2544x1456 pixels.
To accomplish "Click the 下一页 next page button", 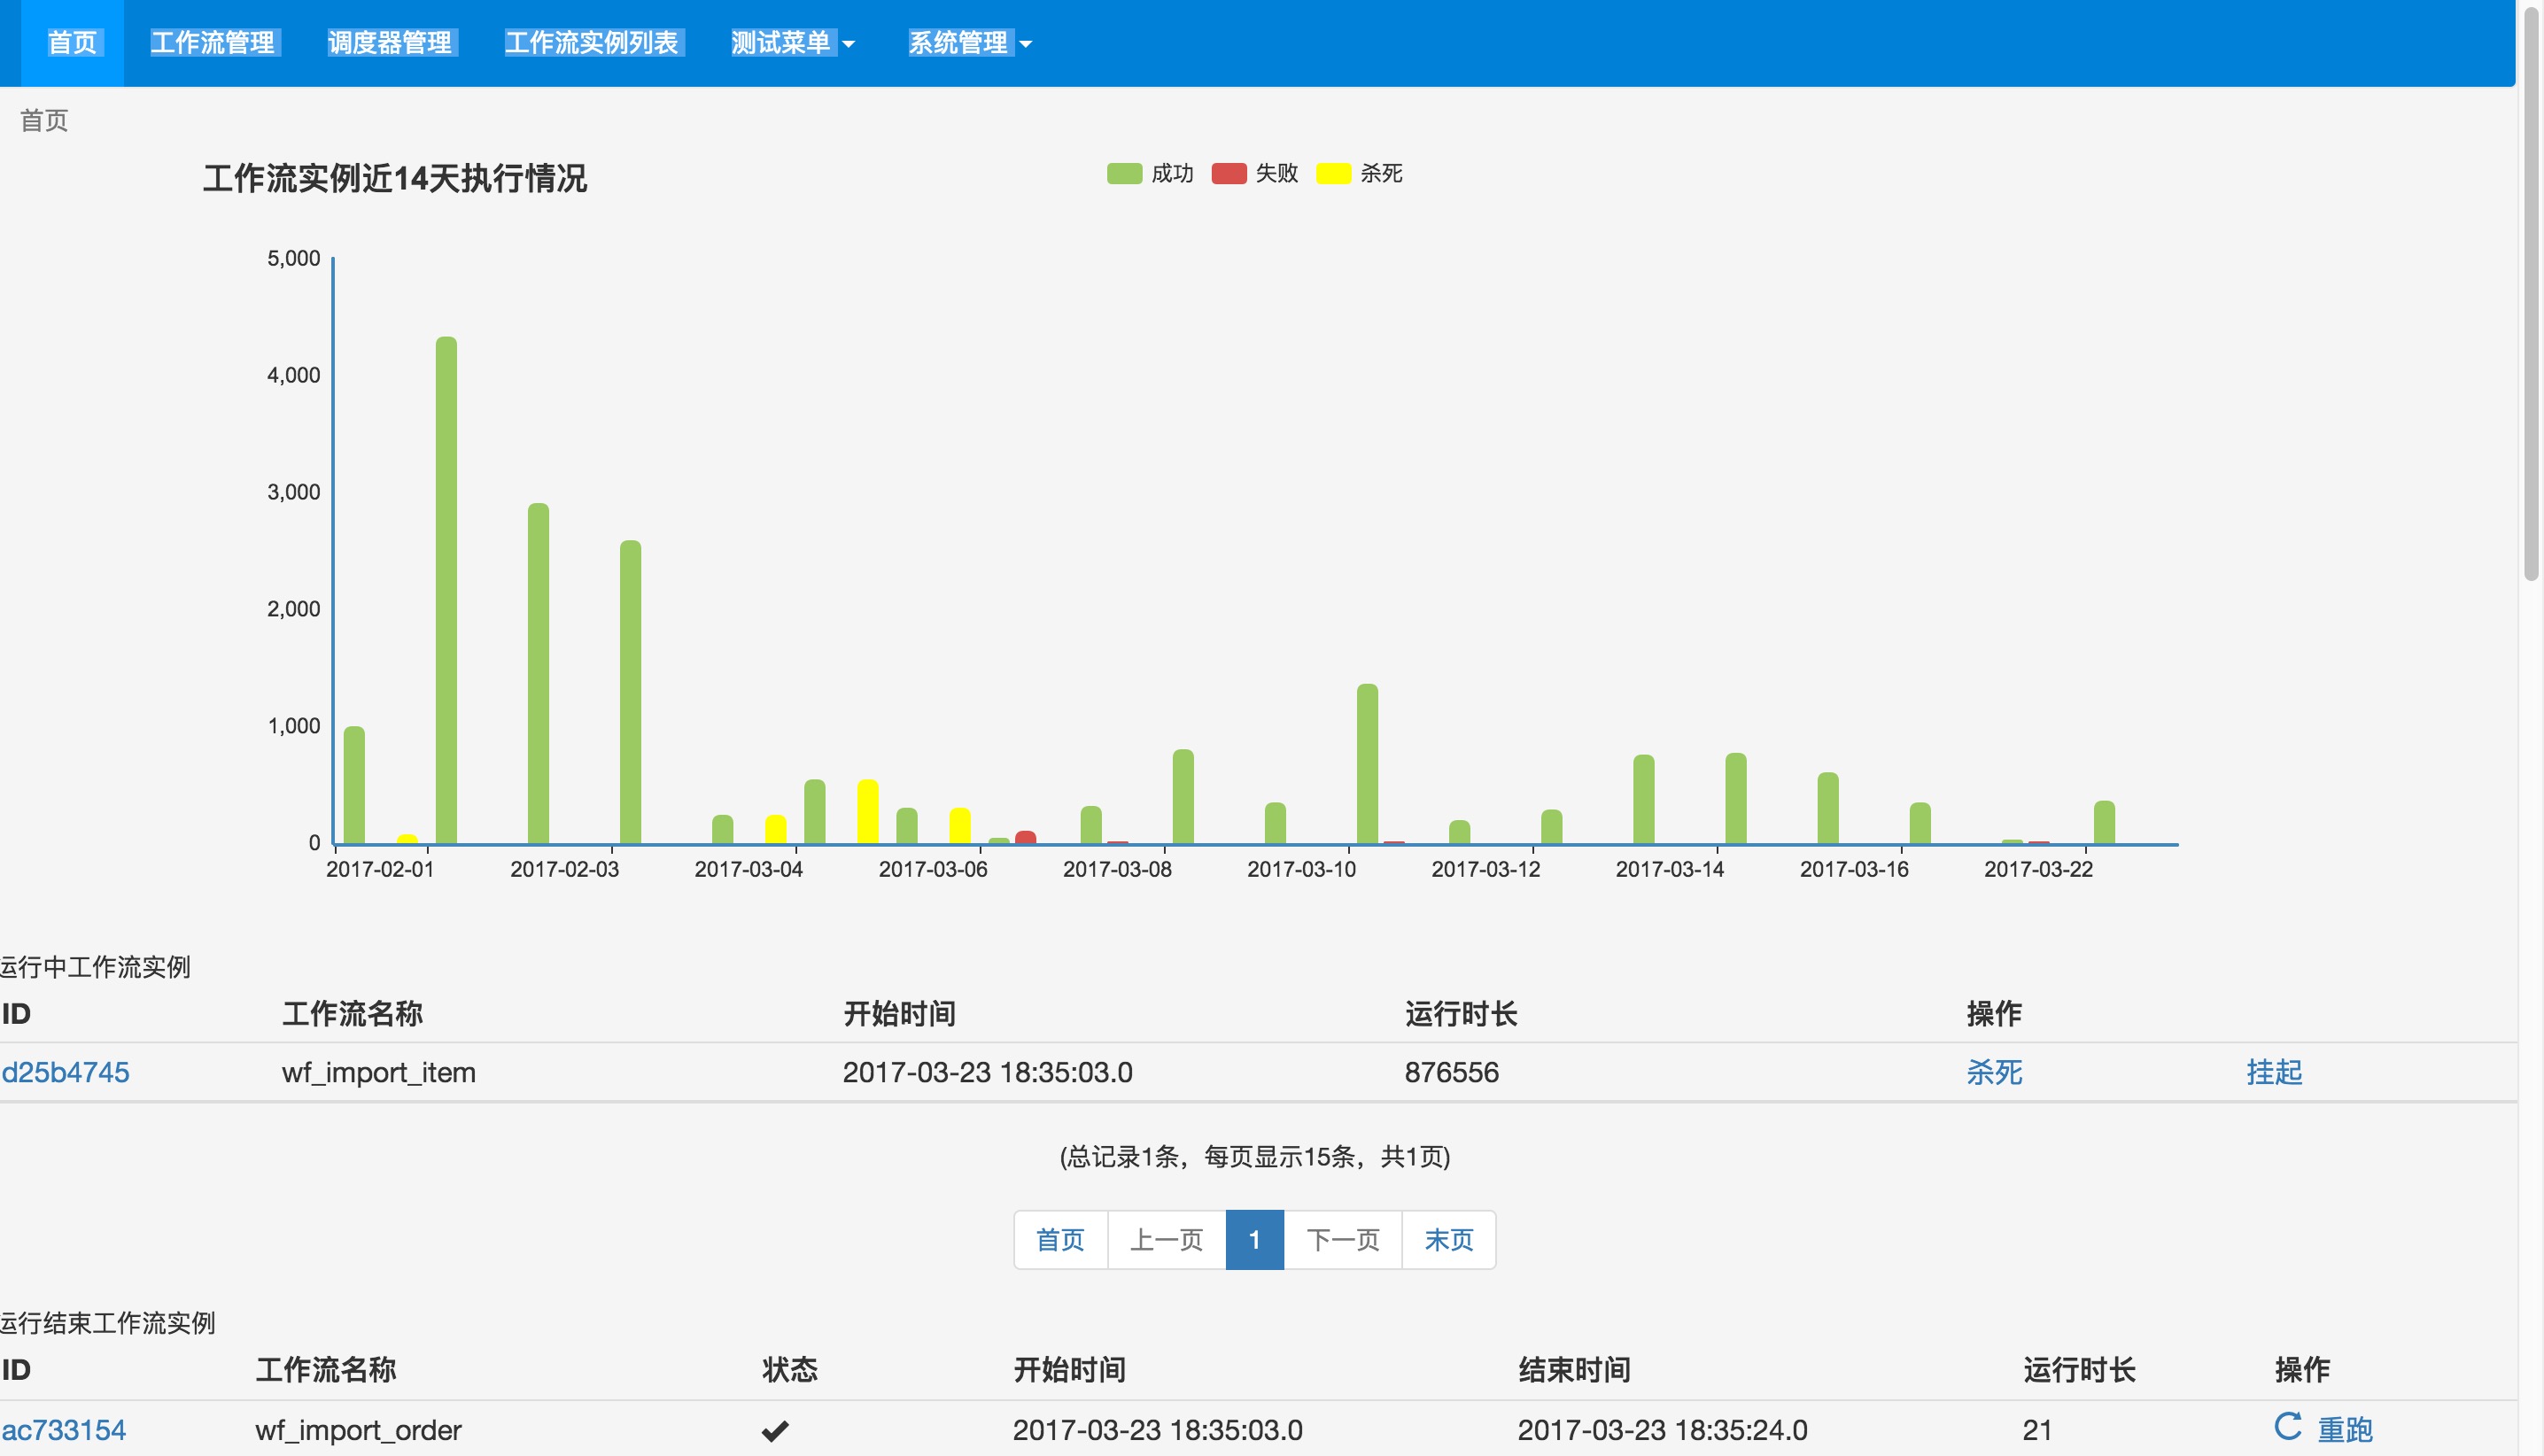I will tap(1342, 1240).
